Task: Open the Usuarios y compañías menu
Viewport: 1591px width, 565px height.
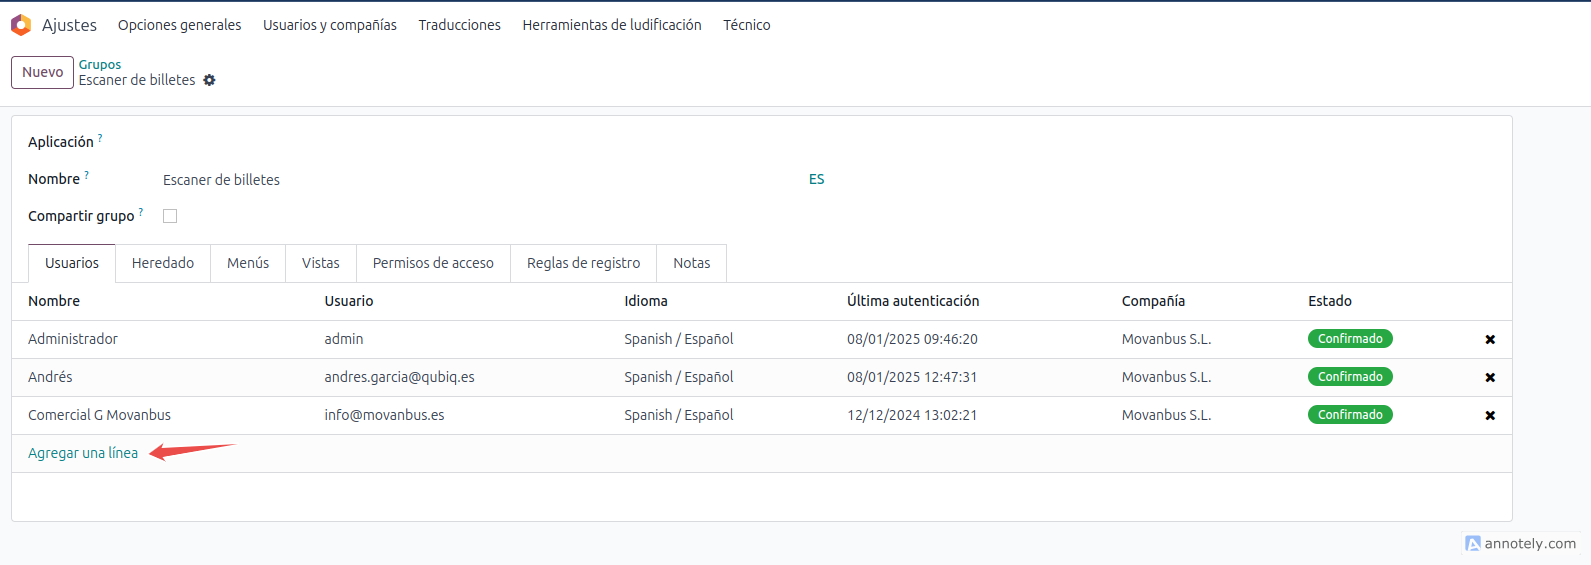Action: [x=329, y=25]
